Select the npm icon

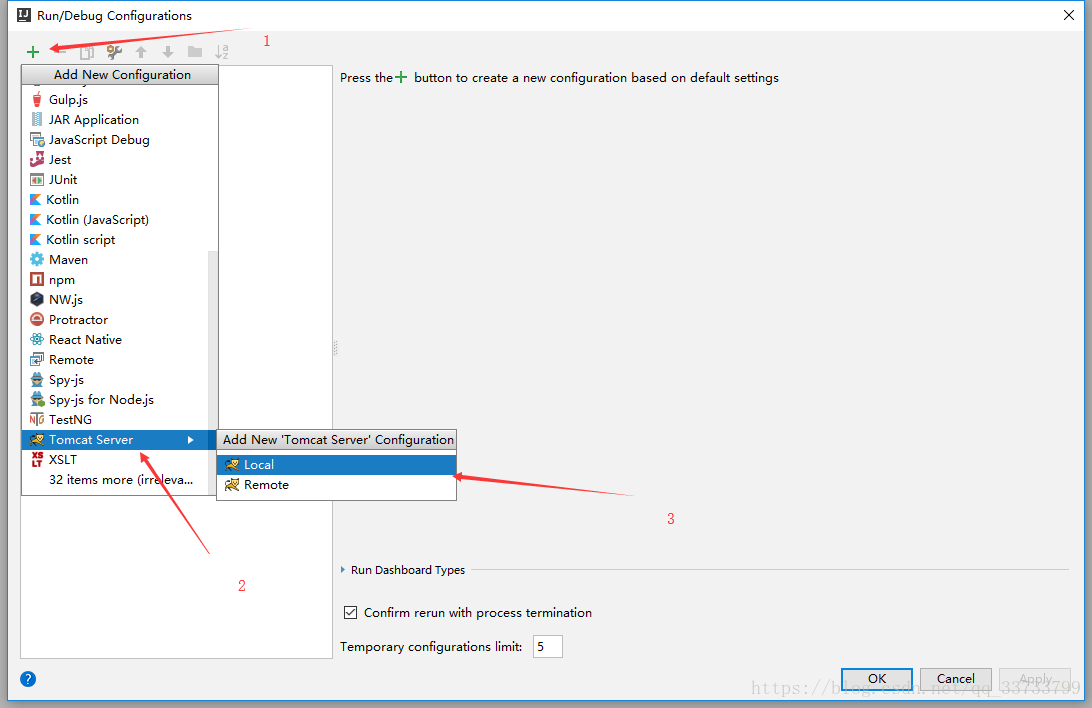(x=37, y=280)
